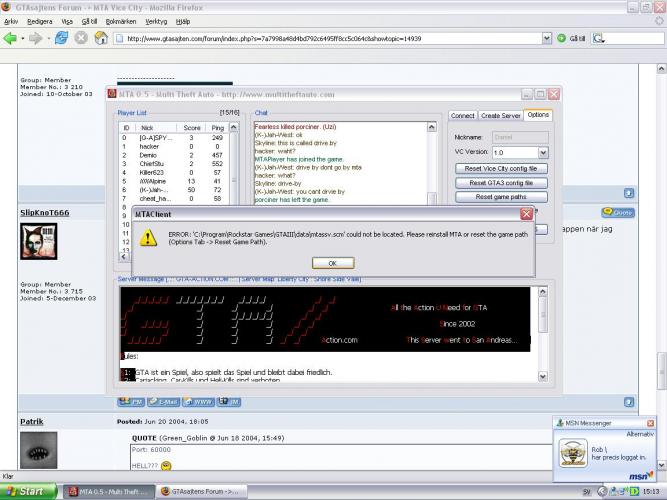Open the Verktyg menu
The image size is (667, 500).
click(157, 19)
